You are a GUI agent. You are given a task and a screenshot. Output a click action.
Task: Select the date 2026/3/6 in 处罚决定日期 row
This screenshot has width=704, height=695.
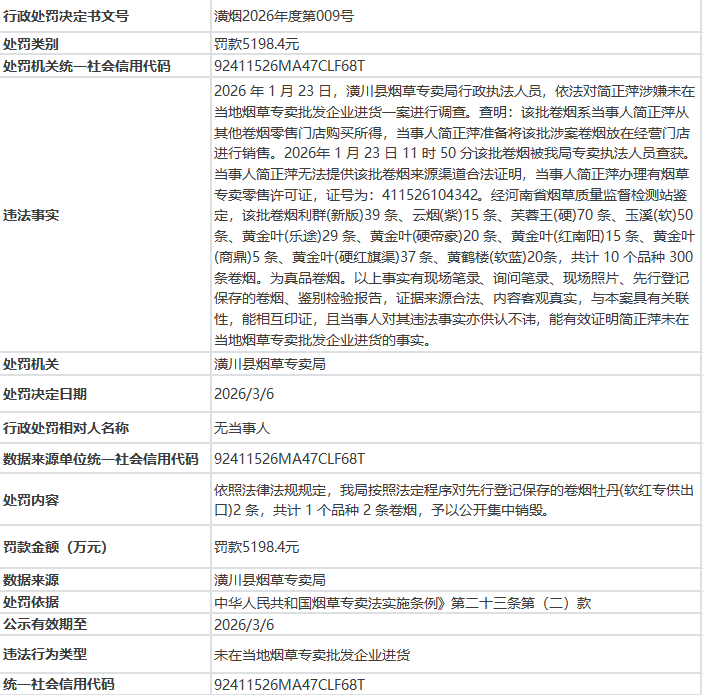(244, 394)
